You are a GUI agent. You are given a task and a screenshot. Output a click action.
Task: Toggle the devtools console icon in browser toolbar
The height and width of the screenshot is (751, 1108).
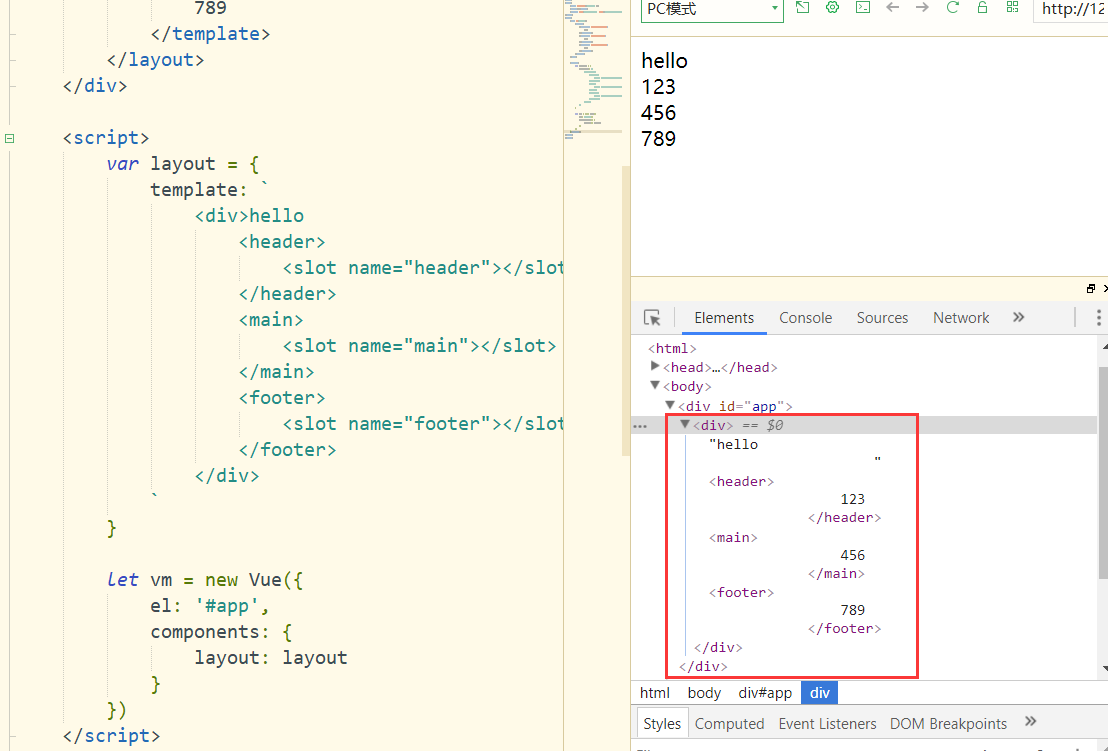863,8
